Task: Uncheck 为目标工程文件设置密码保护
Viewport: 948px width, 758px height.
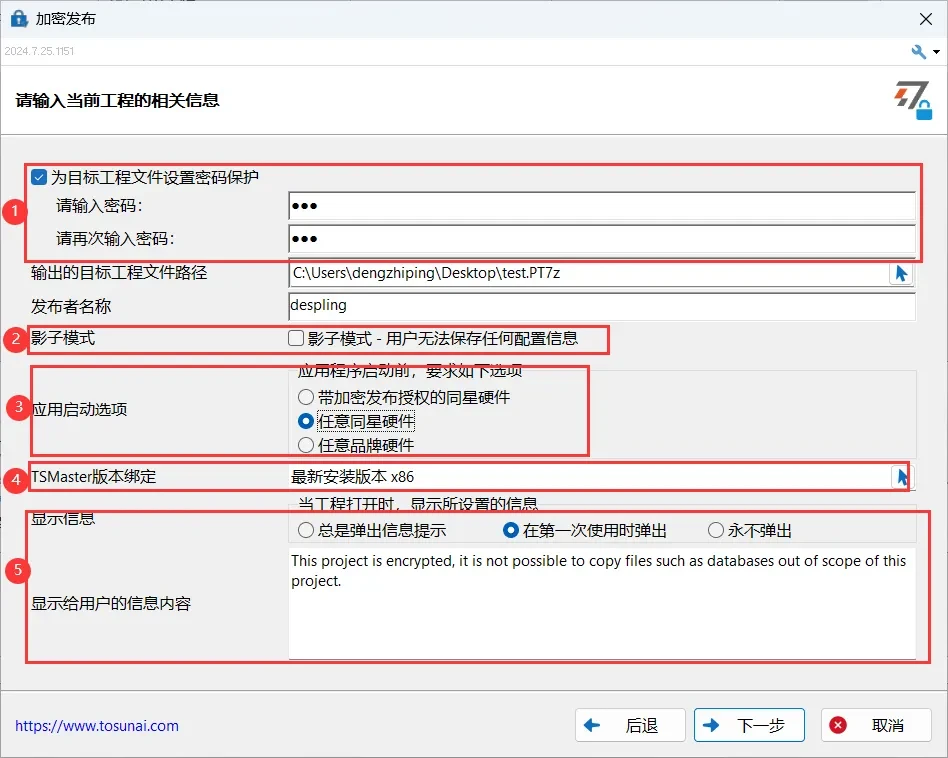Action: 38,177
